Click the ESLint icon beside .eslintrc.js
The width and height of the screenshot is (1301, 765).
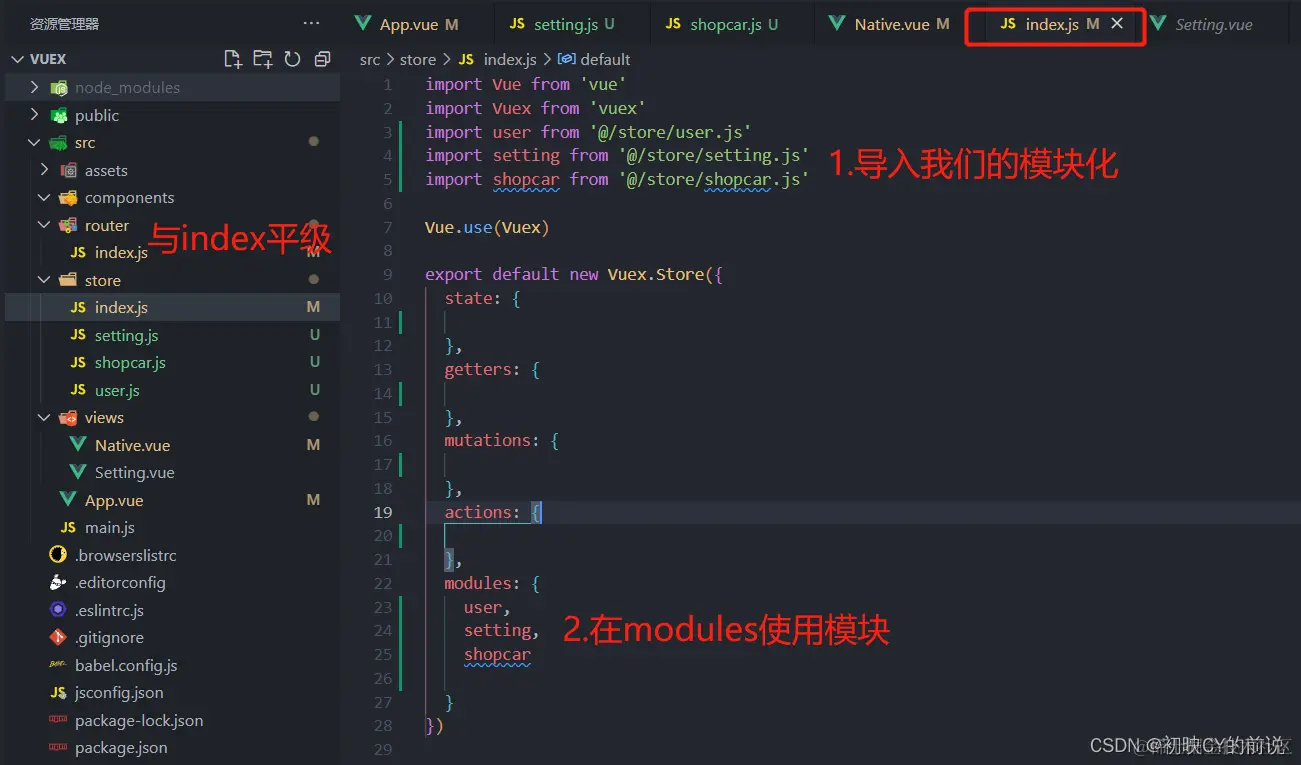[58, 610]
